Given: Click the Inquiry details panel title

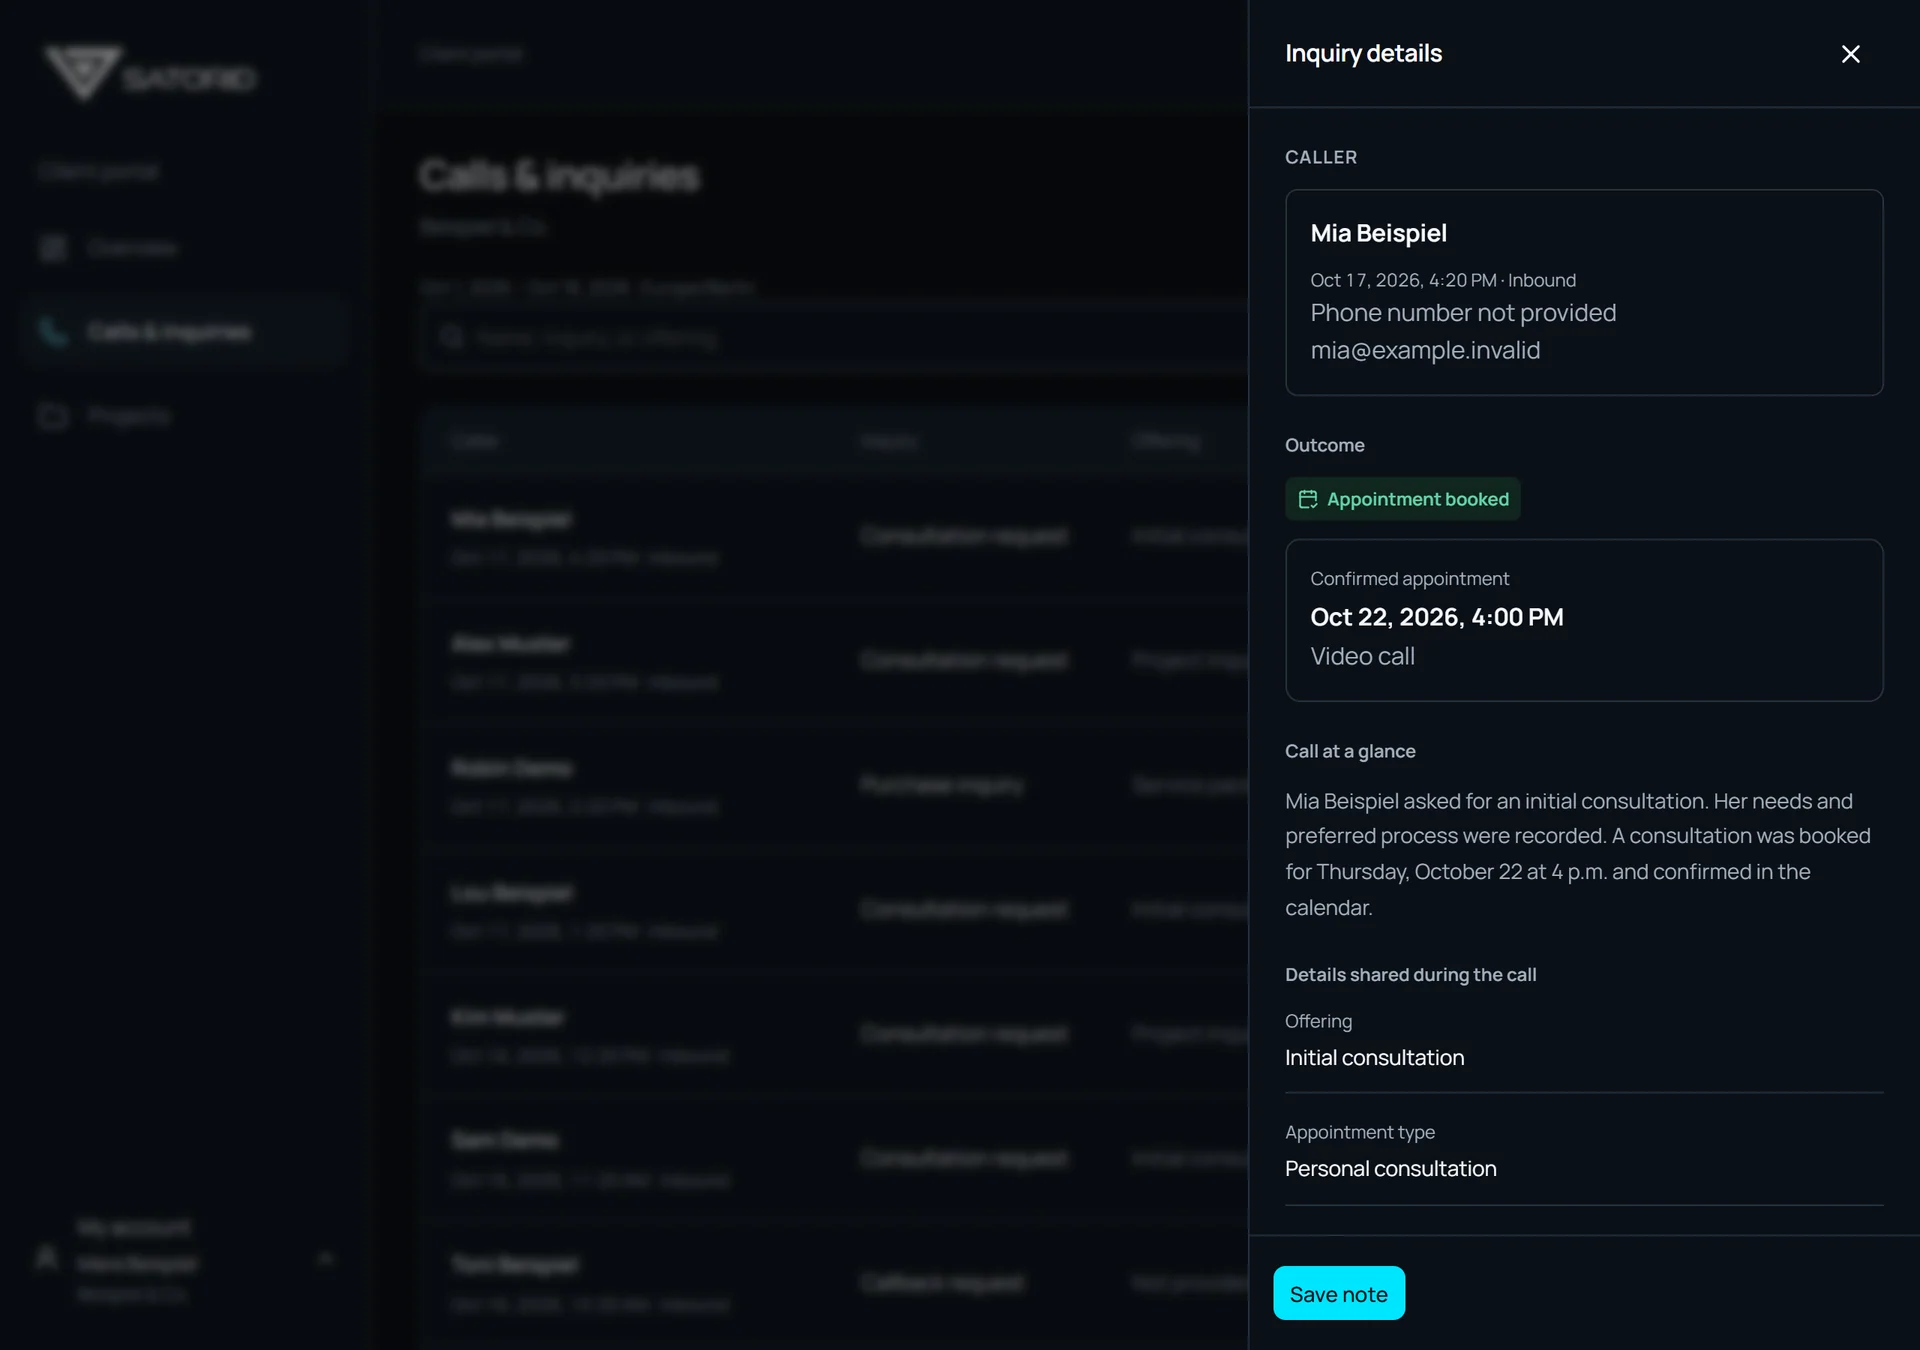Looking at the screenshot, I should 1363,54.
